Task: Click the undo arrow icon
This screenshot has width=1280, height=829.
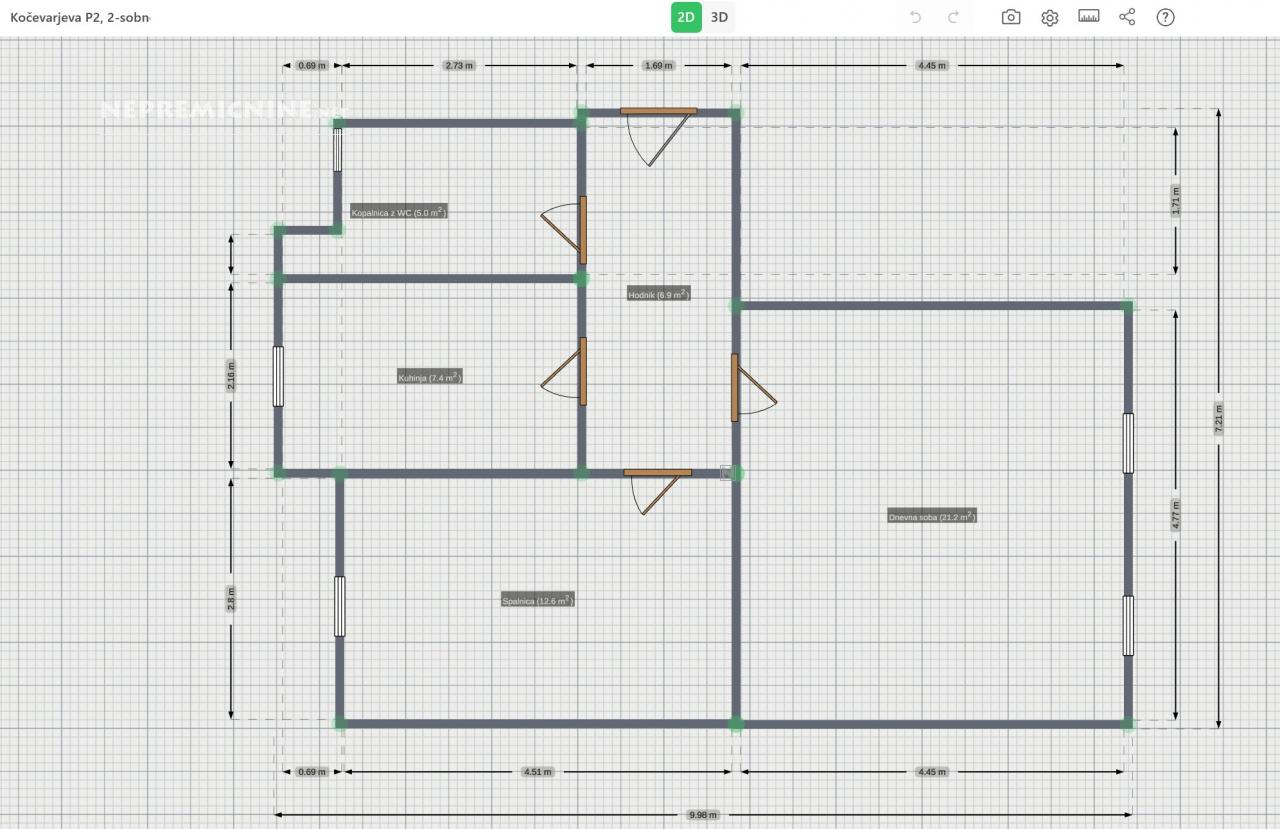Action: [915, 17]
